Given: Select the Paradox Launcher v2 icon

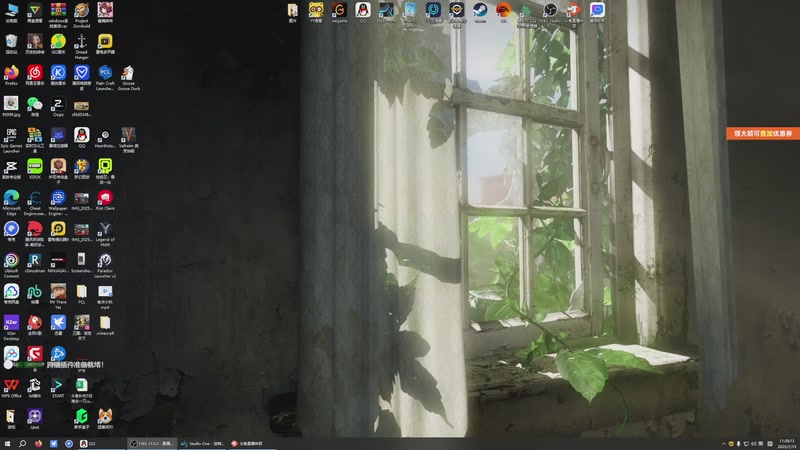Looking at the screenshot, I should pyautogui.click(x=105, y=264).
